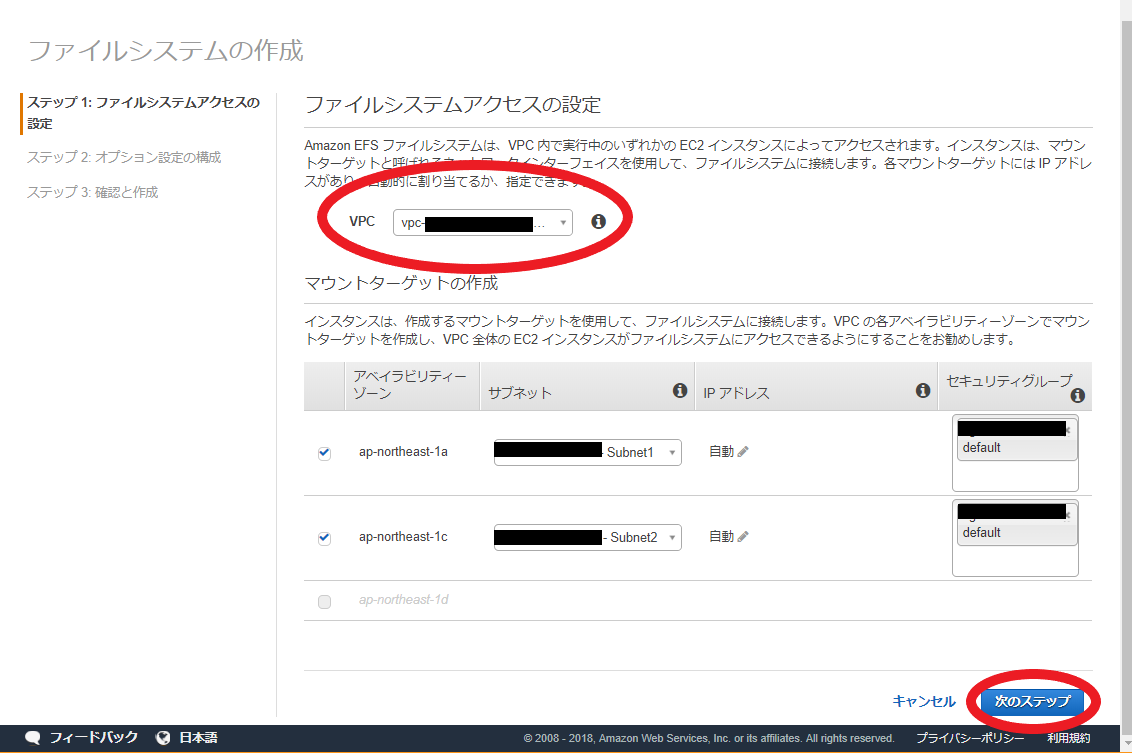Select ステップ 1: ファイルシステムアクセスの設定
Screen dimensions: 1132x753
pos(144,113)
